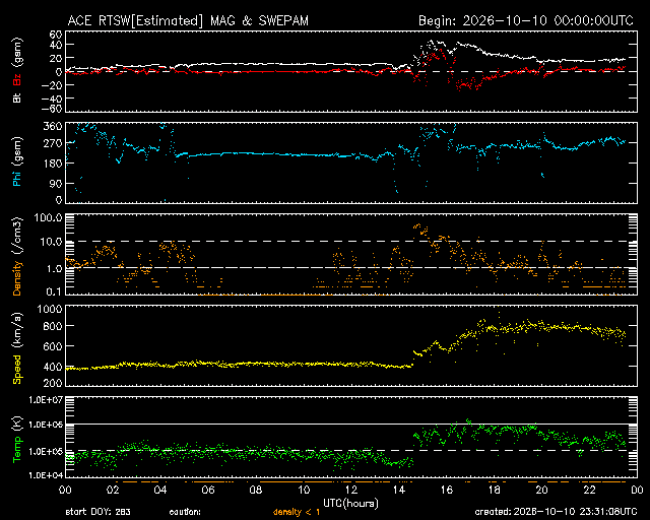Click the "360" tick on the Phi axis
650x520 pixels.
(x=52, y=126)
